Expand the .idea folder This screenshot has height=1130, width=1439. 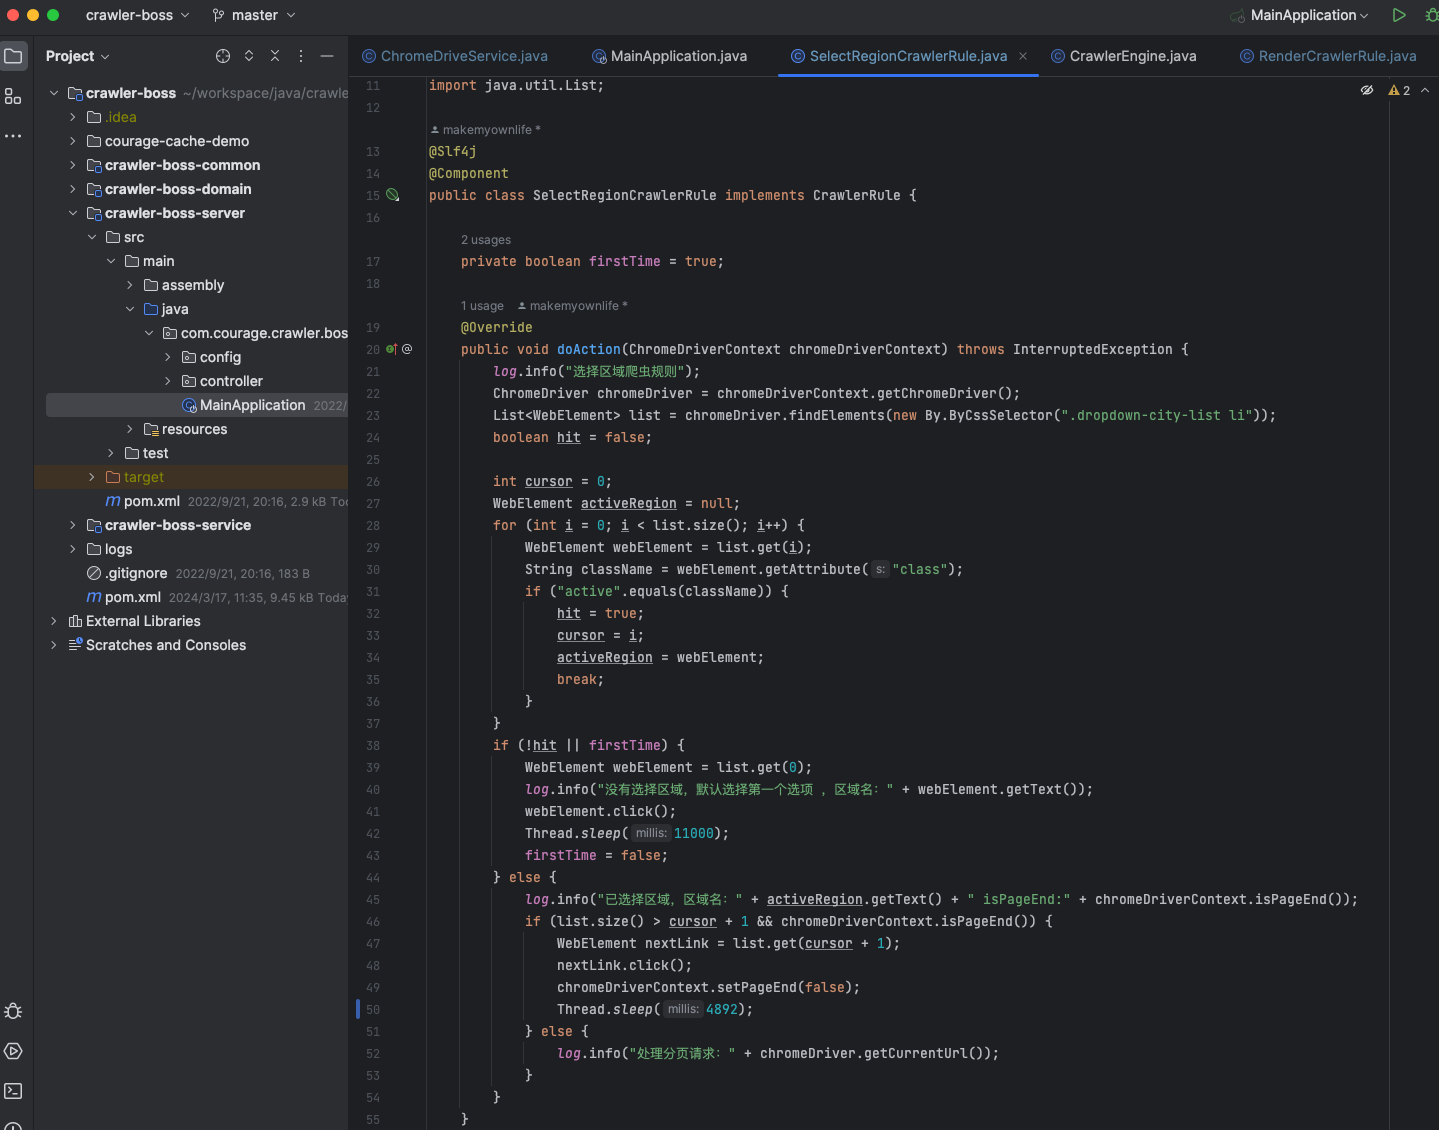[x=72, y=117]
